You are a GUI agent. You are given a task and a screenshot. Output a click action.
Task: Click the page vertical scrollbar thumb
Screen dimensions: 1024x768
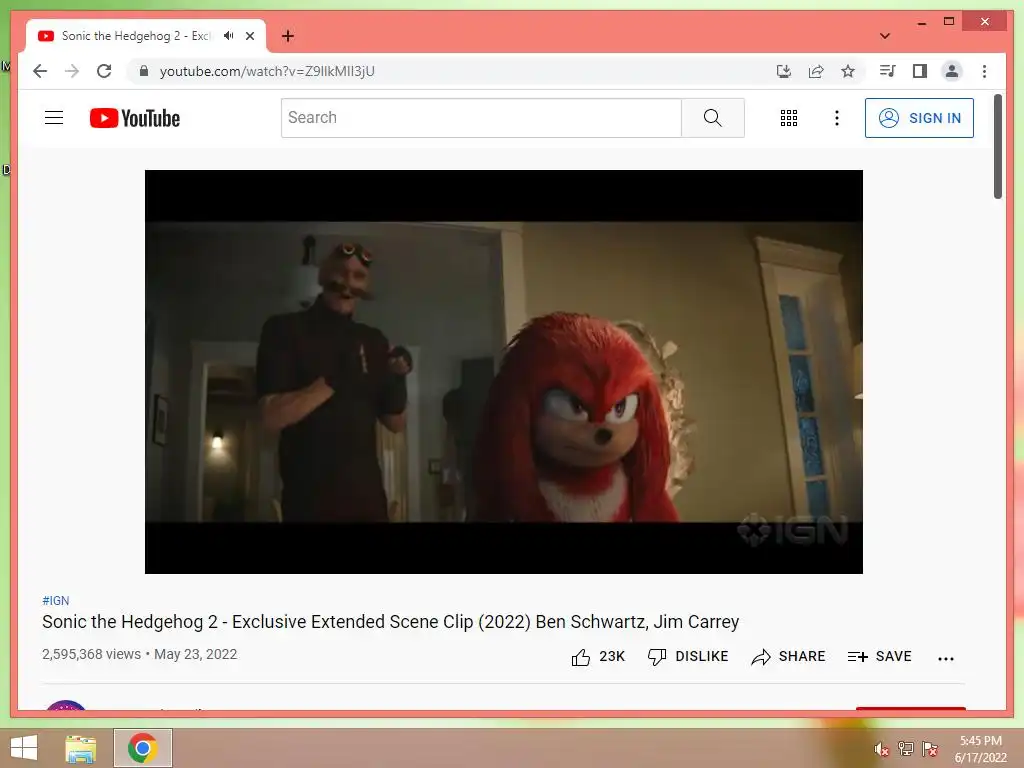(997, 146)
